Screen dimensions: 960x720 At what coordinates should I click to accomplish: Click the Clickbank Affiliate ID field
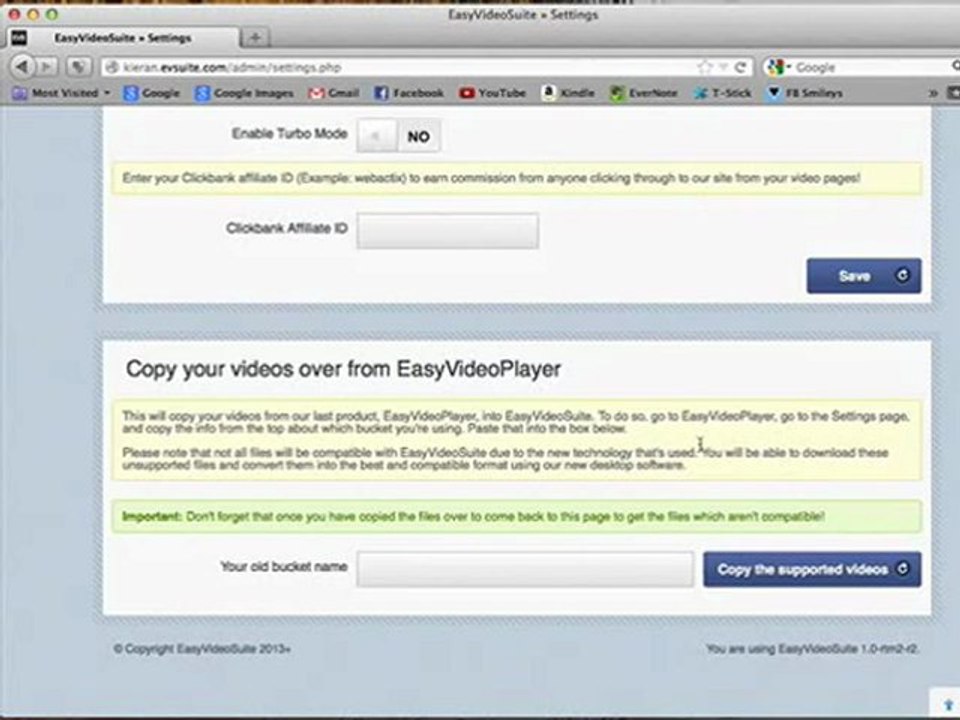[x=448, y=230]
